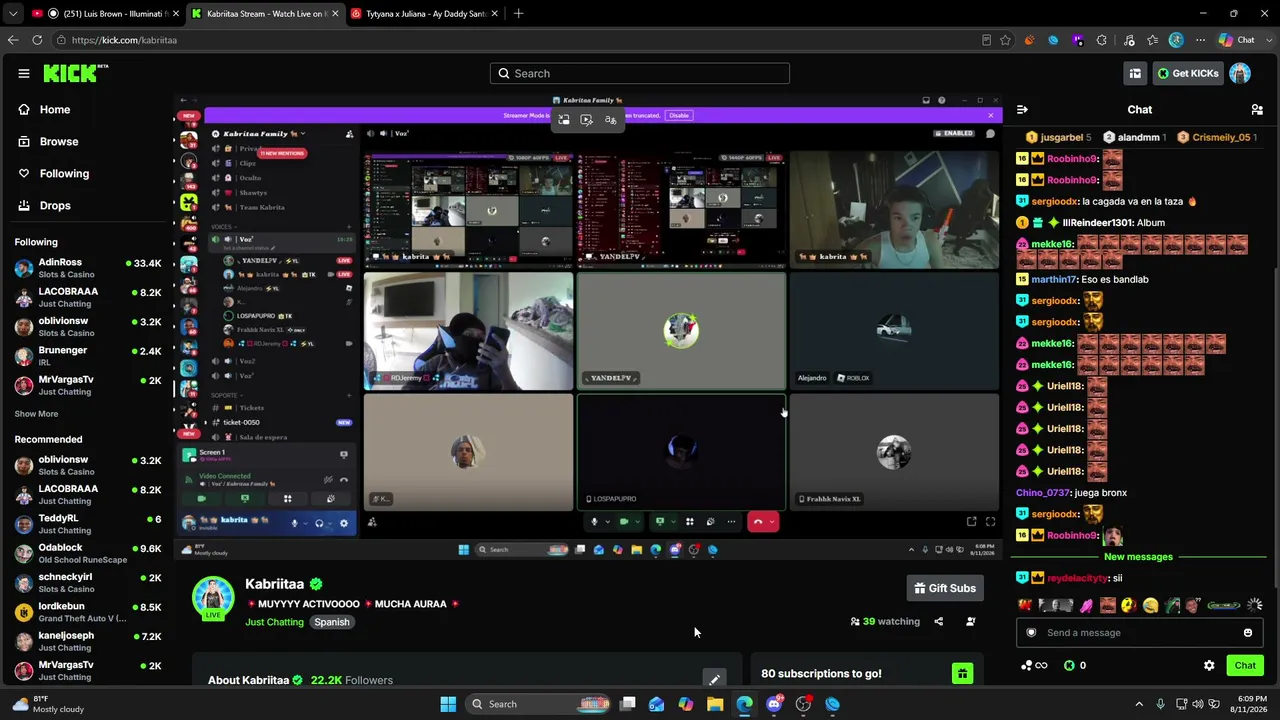This screenshot has width=1280, height=720.
Task: Reload the page in the browser
Action: click(x=37, y=40)
